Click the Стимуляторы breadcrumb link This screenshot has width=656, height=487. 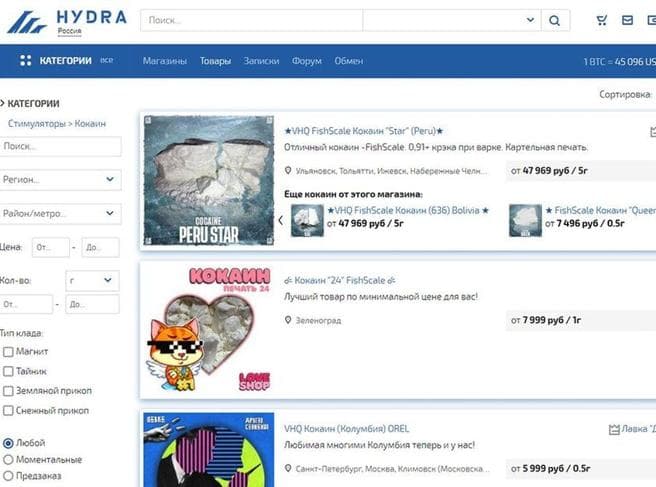[37, 124]
